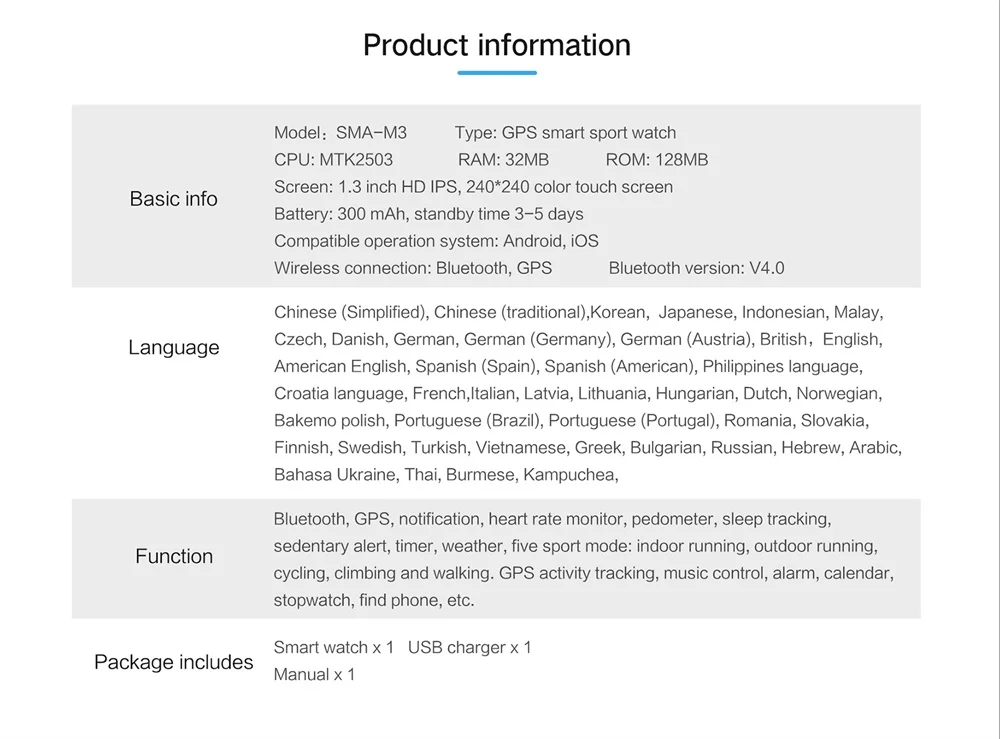Select the Language row label
Image resolution: width=1000 pixels, height=739 pixels.
(x=173, y=348)
